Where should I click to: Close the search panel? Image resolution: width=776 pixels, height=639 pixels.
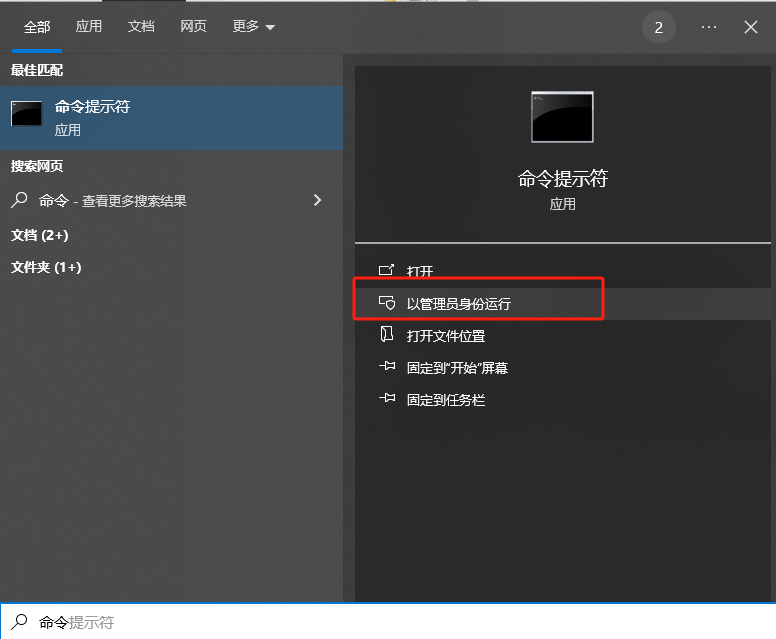(x=751, y=27)
